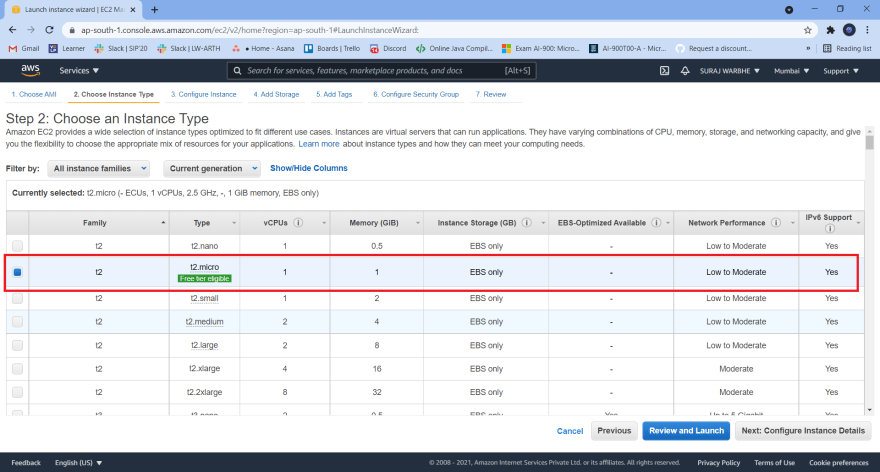The image size is (880, 472).
Task: Open AWS CloudShell icon
Action: click(664, 71)
